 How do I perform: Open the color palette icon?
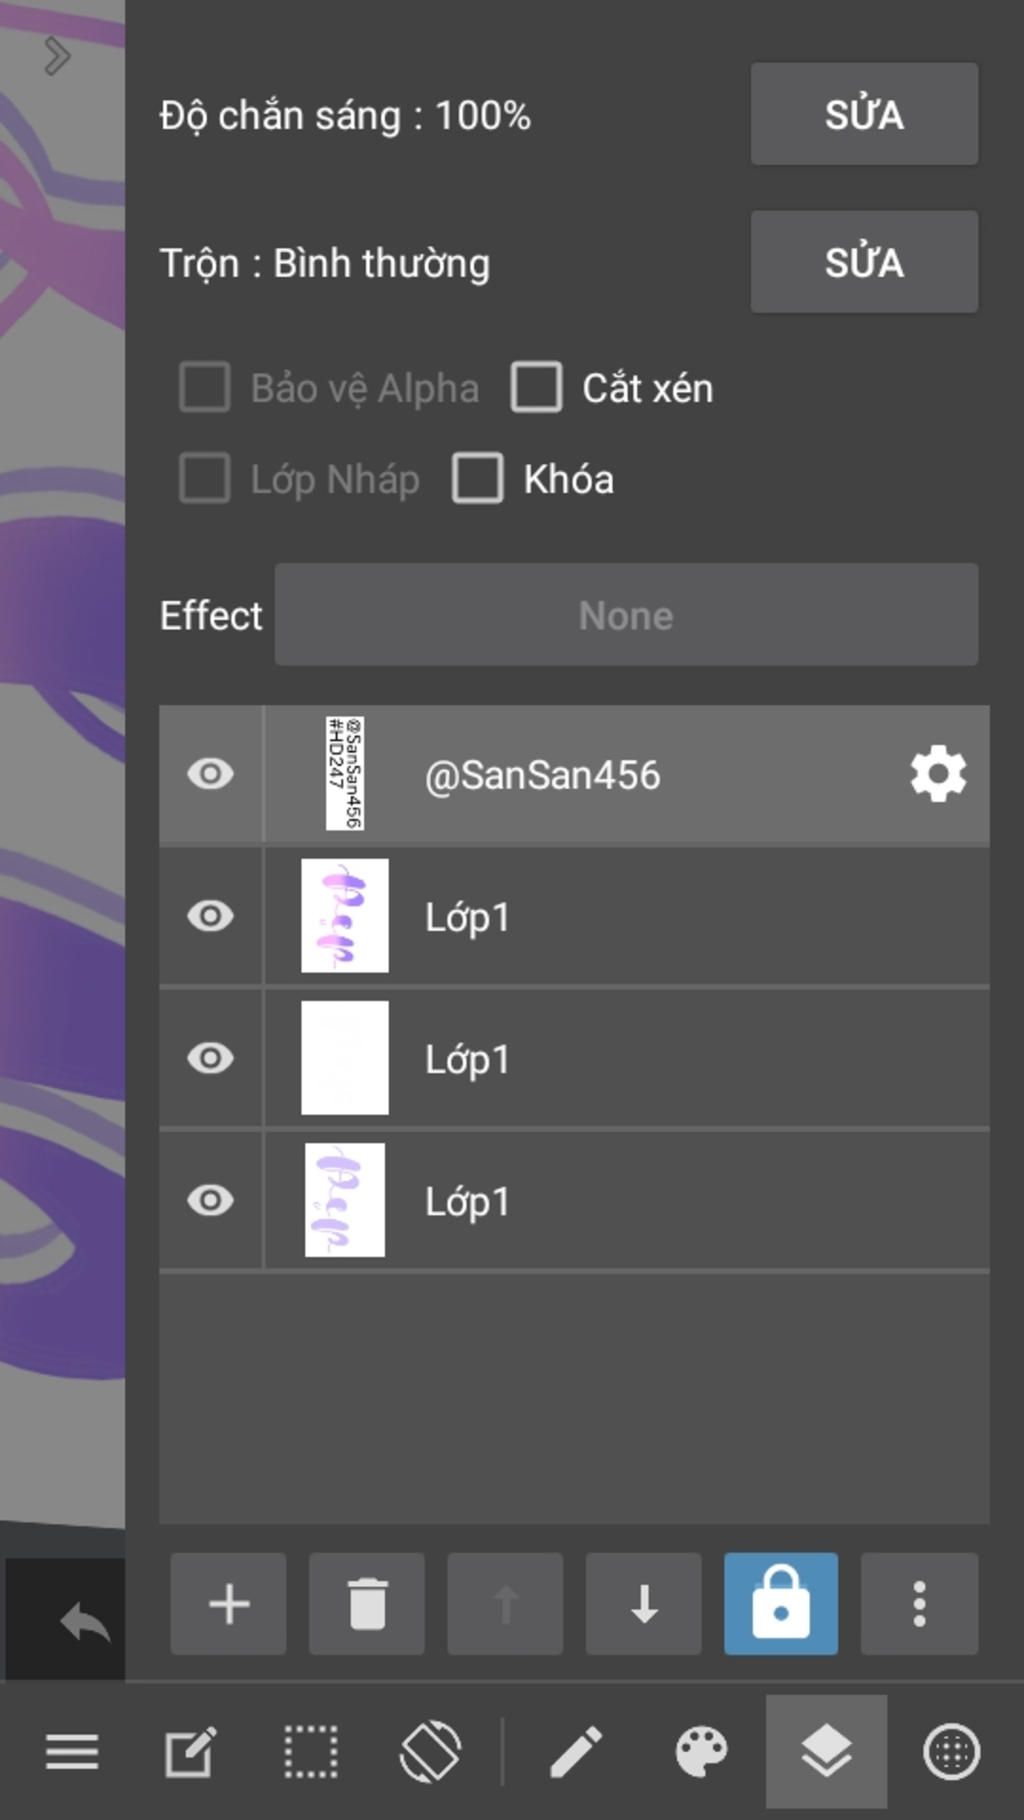point(701,1752)
